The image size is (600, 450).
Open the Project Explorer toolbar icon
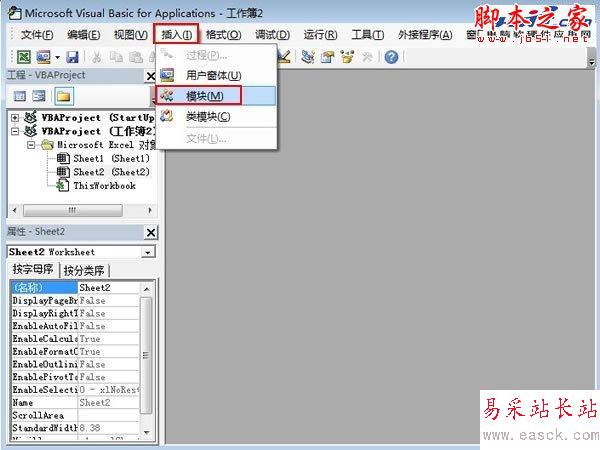[308, 57]
